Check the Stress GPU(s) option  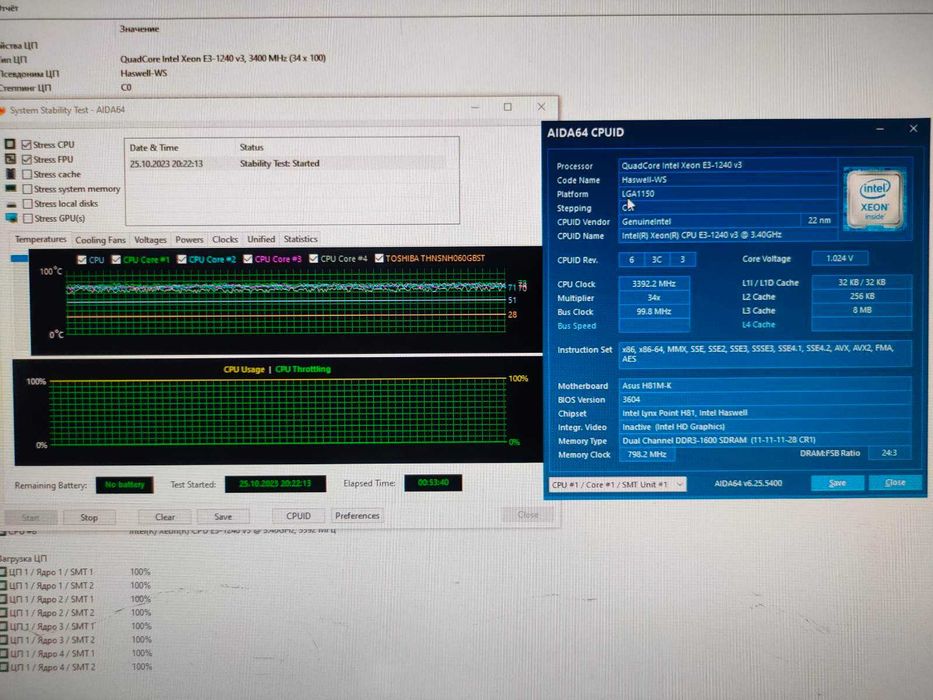point(28,218)
